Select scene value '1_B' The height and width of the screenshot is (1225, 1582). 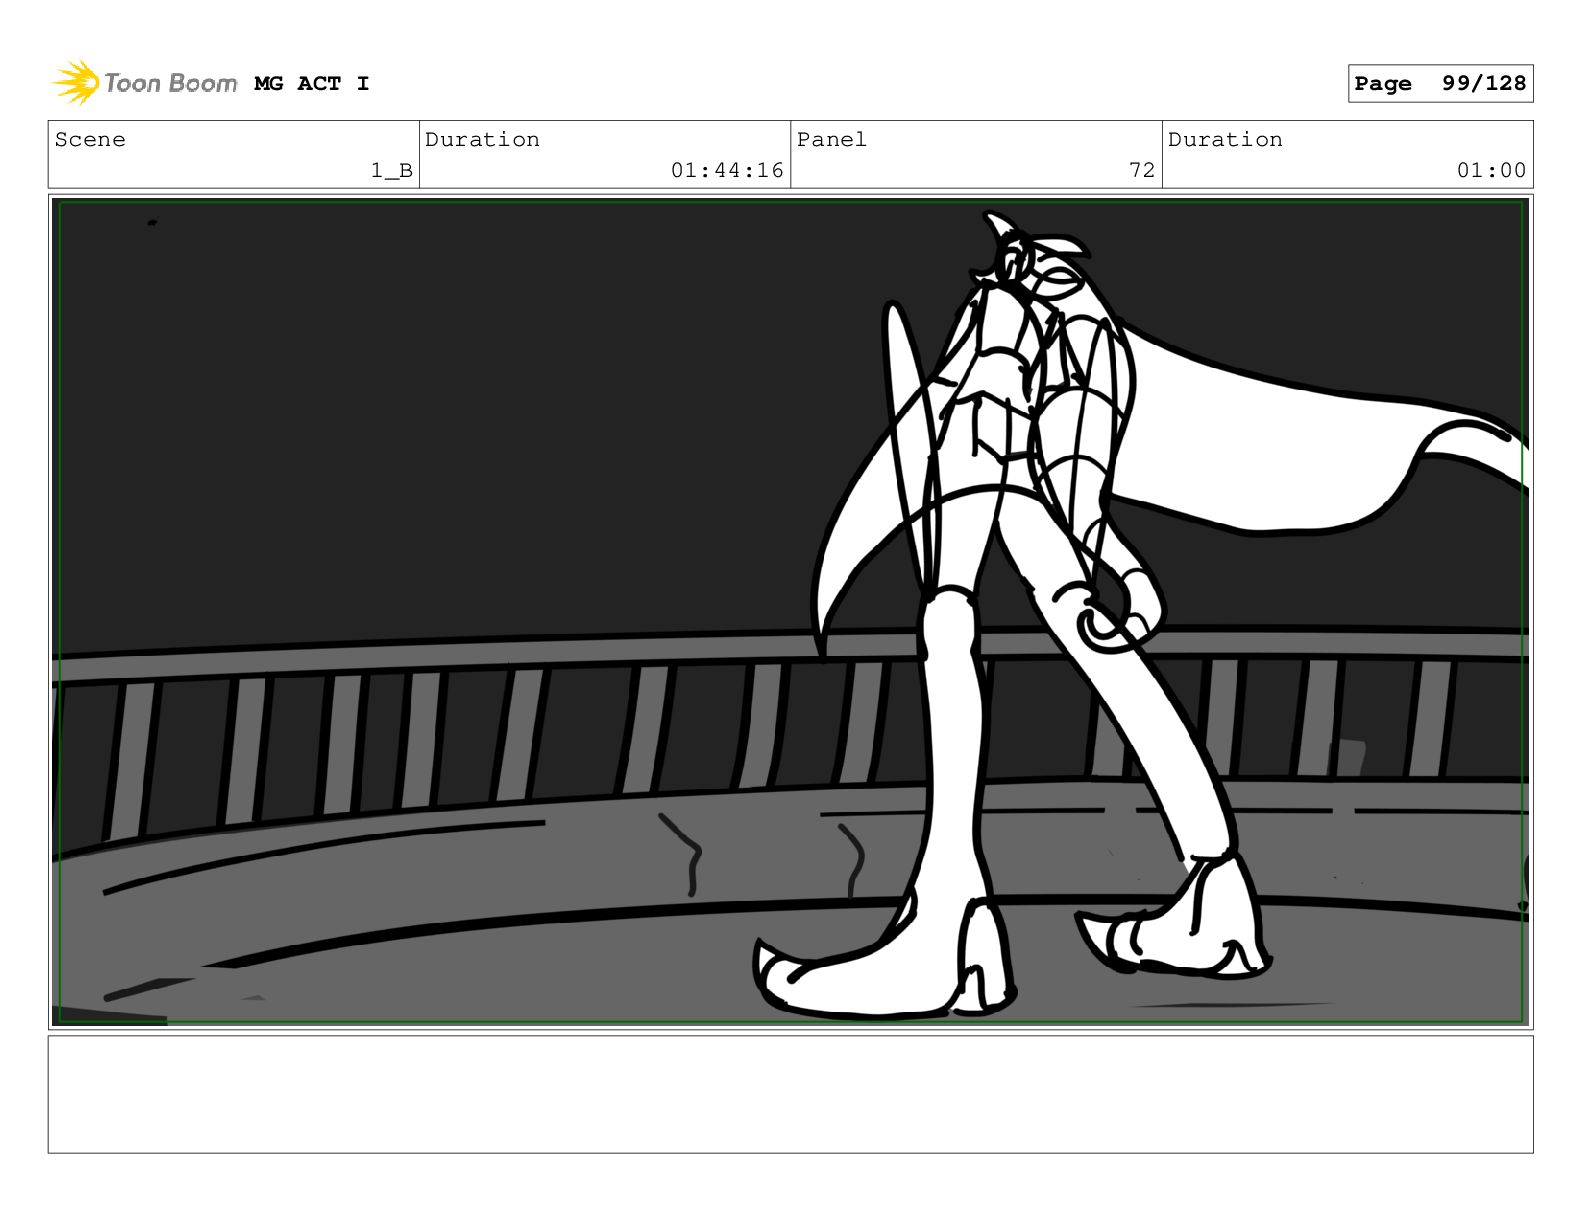coord(392,171)
